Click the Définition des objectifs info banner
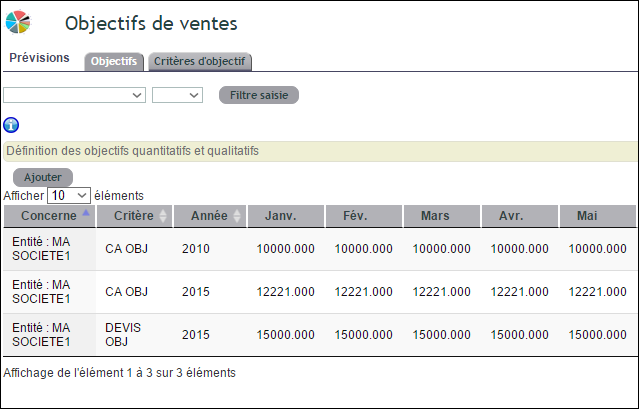Viewport: 639px width, 409px height. coord(320,151)
